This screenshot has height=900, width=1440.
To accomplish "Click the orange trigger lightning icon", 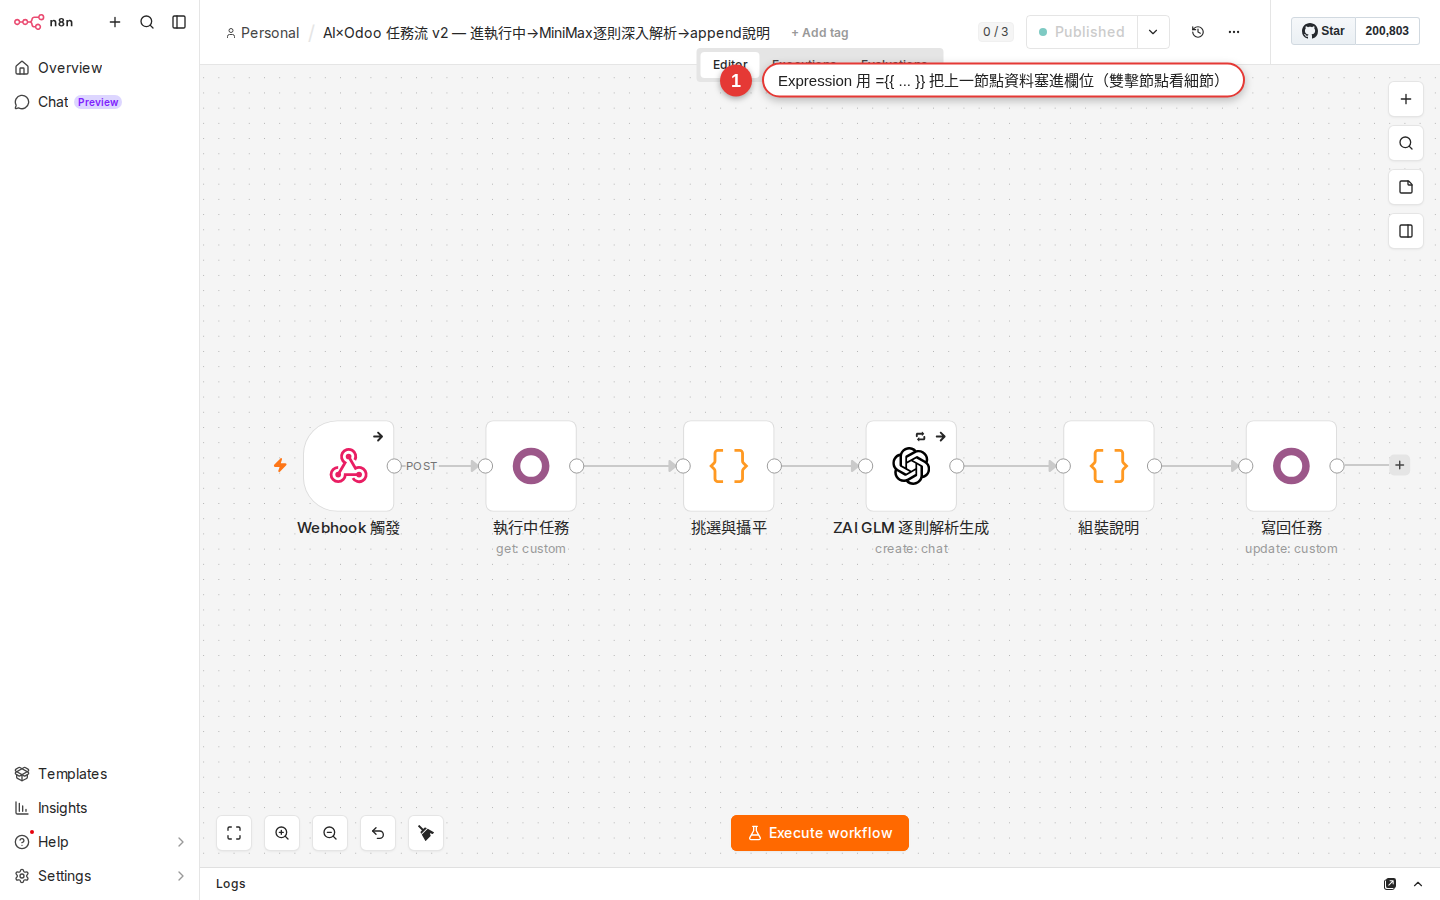I will (280, 465).
